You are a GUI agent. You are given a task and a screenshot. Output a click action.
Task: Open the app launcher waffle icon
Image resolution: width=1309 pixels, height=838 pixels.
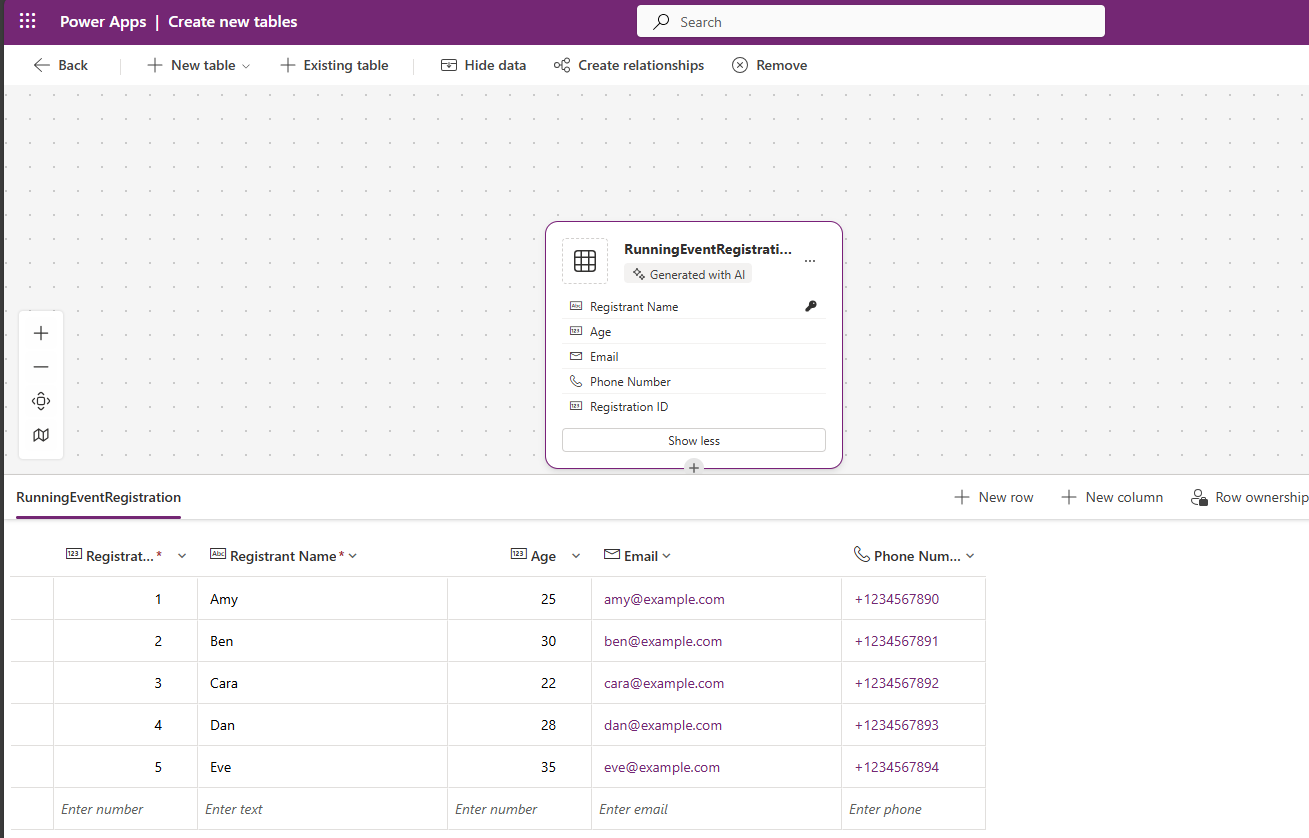[27, 21]
